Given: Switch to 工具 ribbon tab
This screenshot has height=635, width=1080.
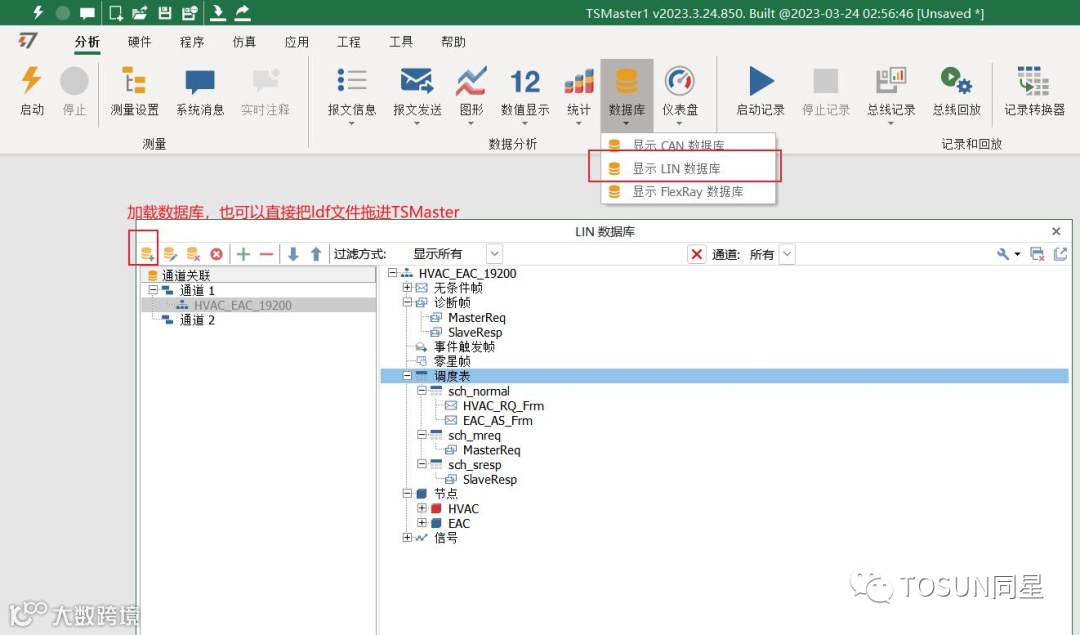Looking at the screenshot, I should (401, 42).
